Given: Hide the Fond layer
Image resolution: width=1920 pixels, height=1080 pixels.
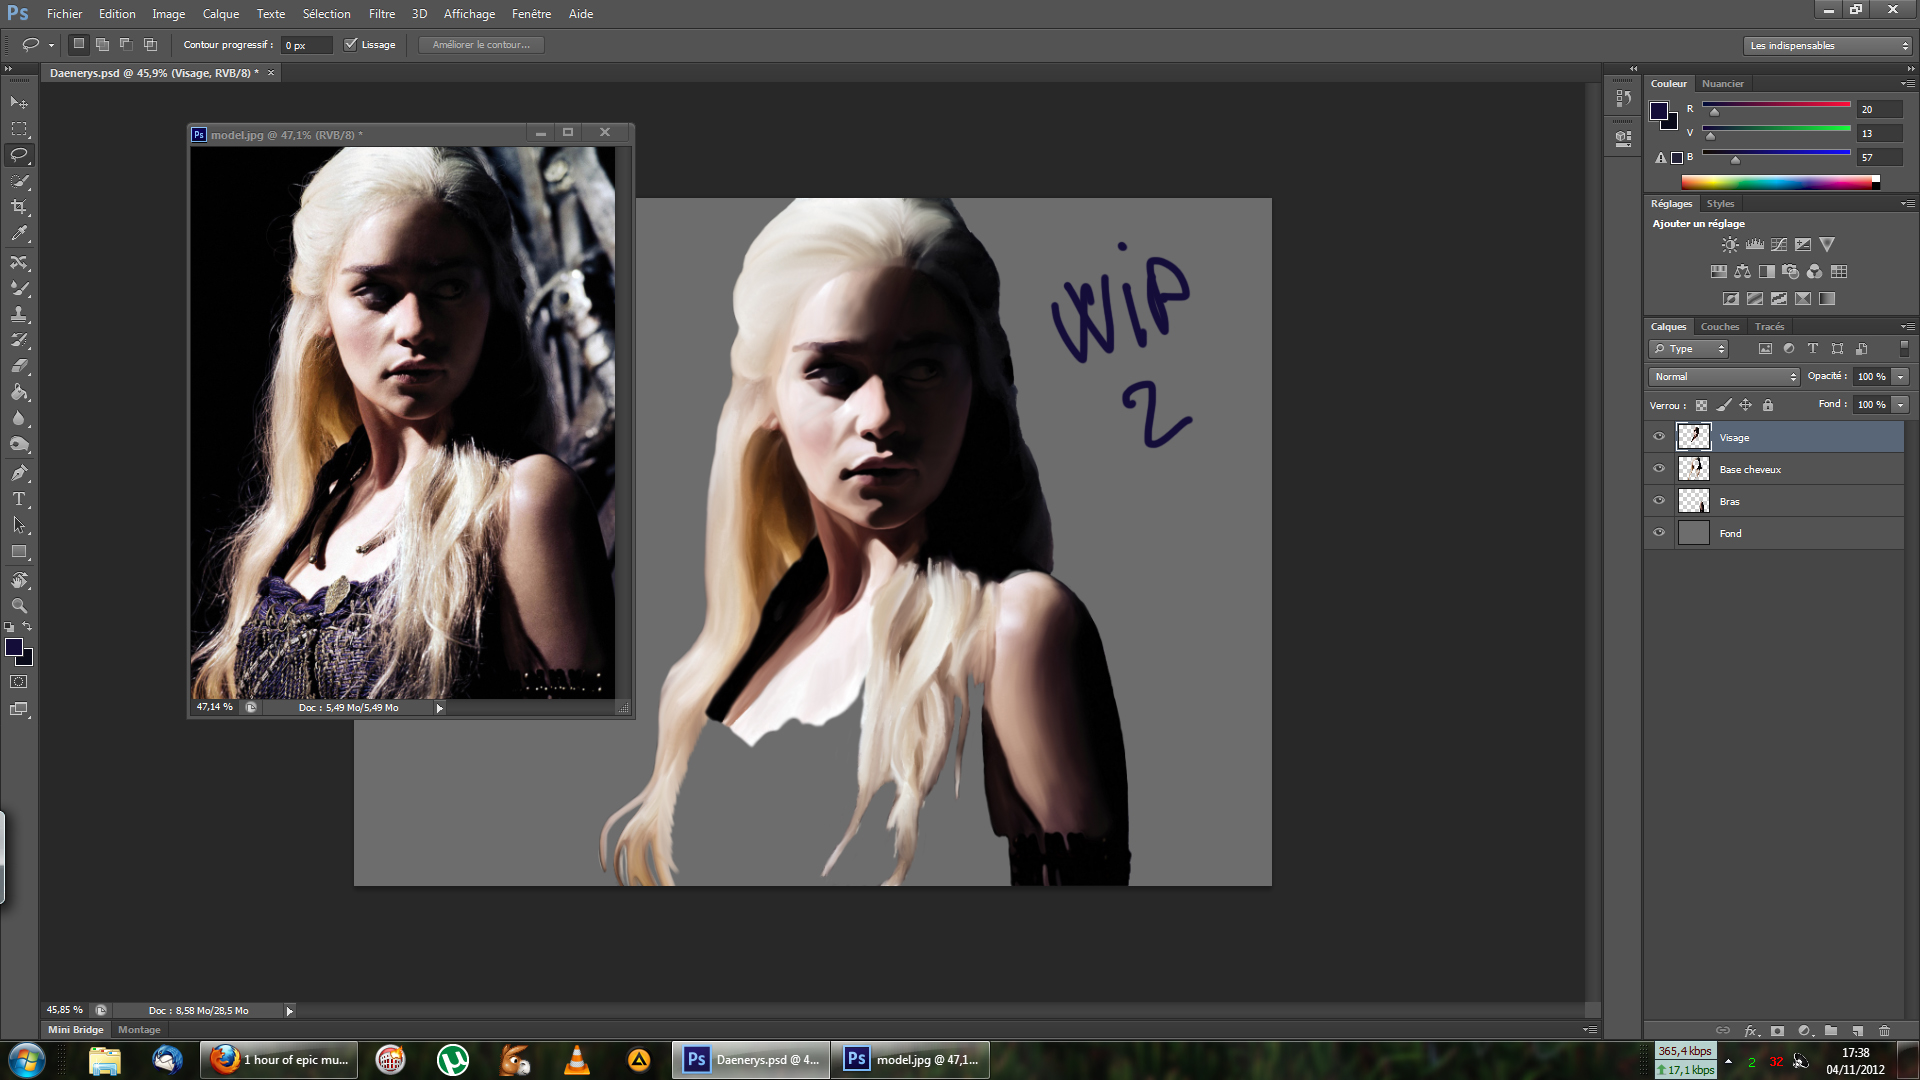Looking at the screenshot, I should 1659,533.
